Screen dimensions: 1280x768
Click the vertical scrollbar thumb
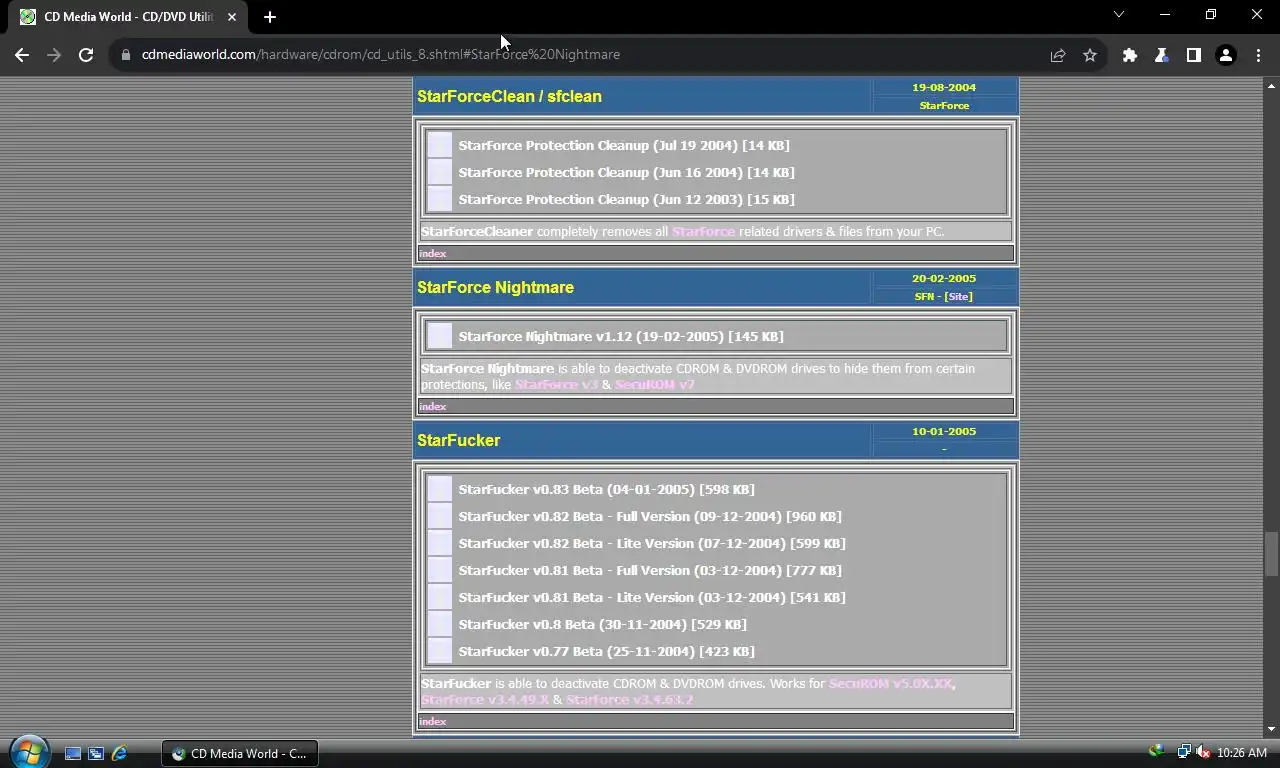(x=1271, y=555)
